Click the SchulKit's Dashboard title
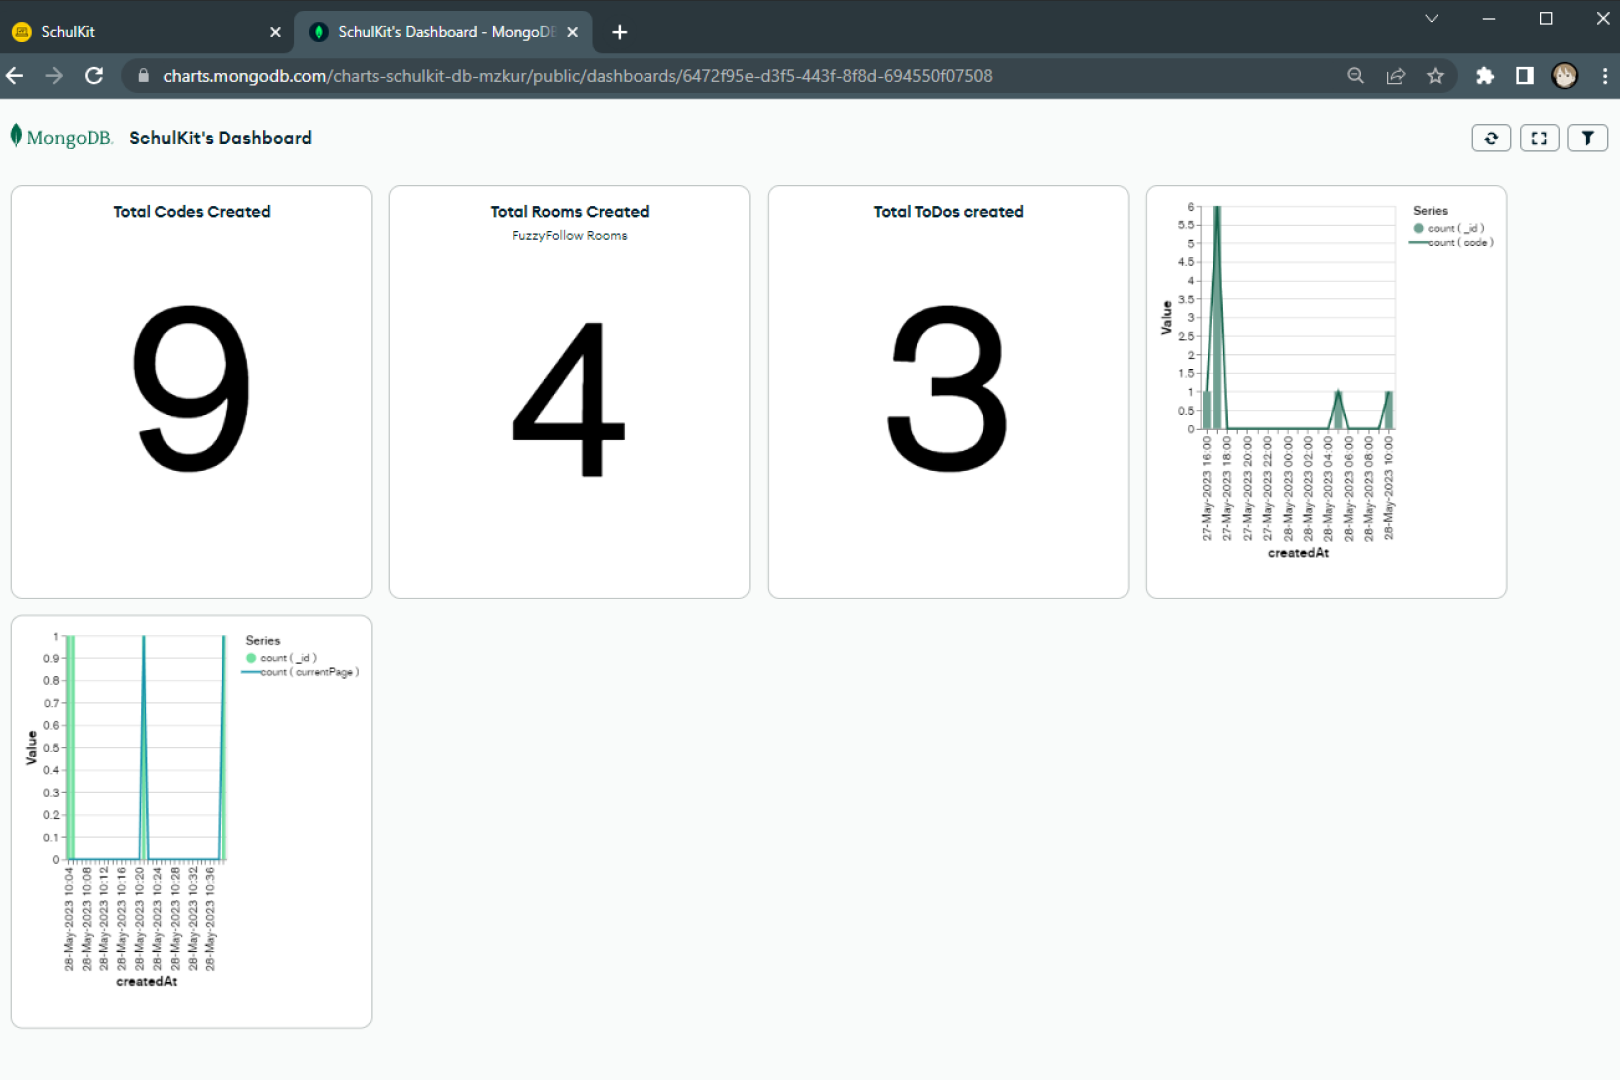Viewport: 1620px width, 1080px height. click(x=220, y=138)
